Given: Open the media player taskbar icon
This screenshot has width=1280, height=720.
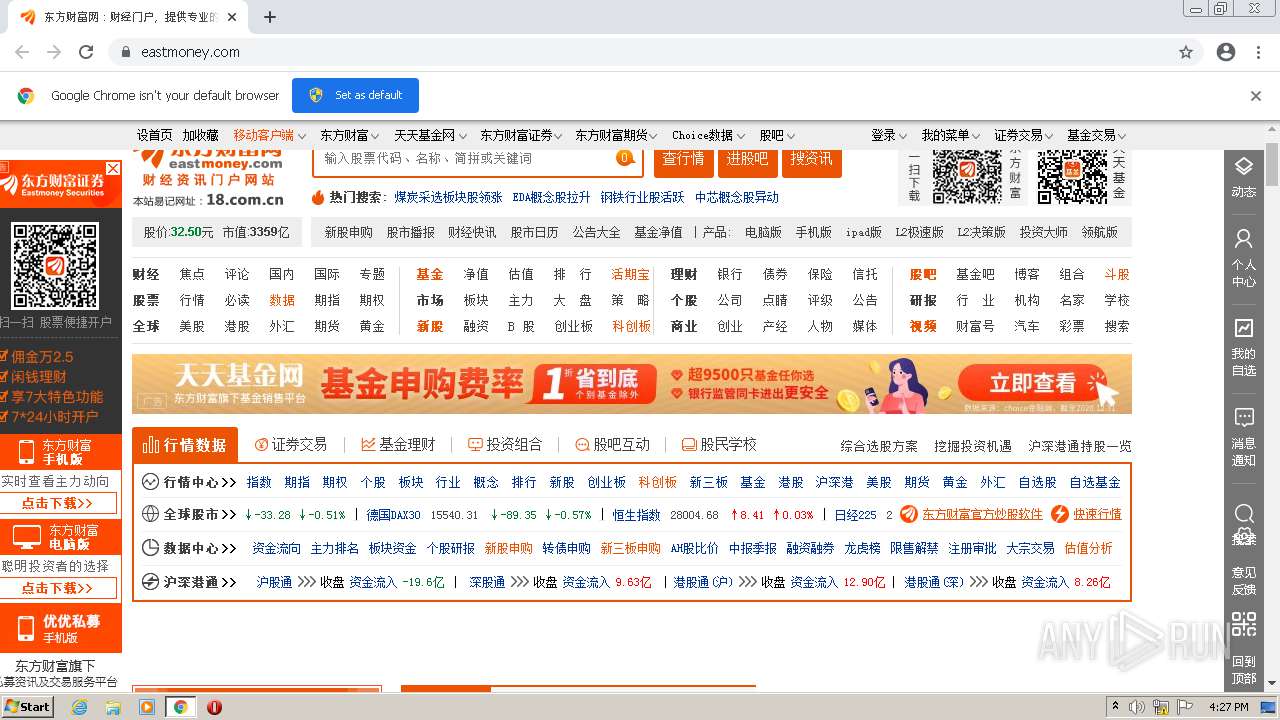Looking at the screenshot, I should pos(147,707).
